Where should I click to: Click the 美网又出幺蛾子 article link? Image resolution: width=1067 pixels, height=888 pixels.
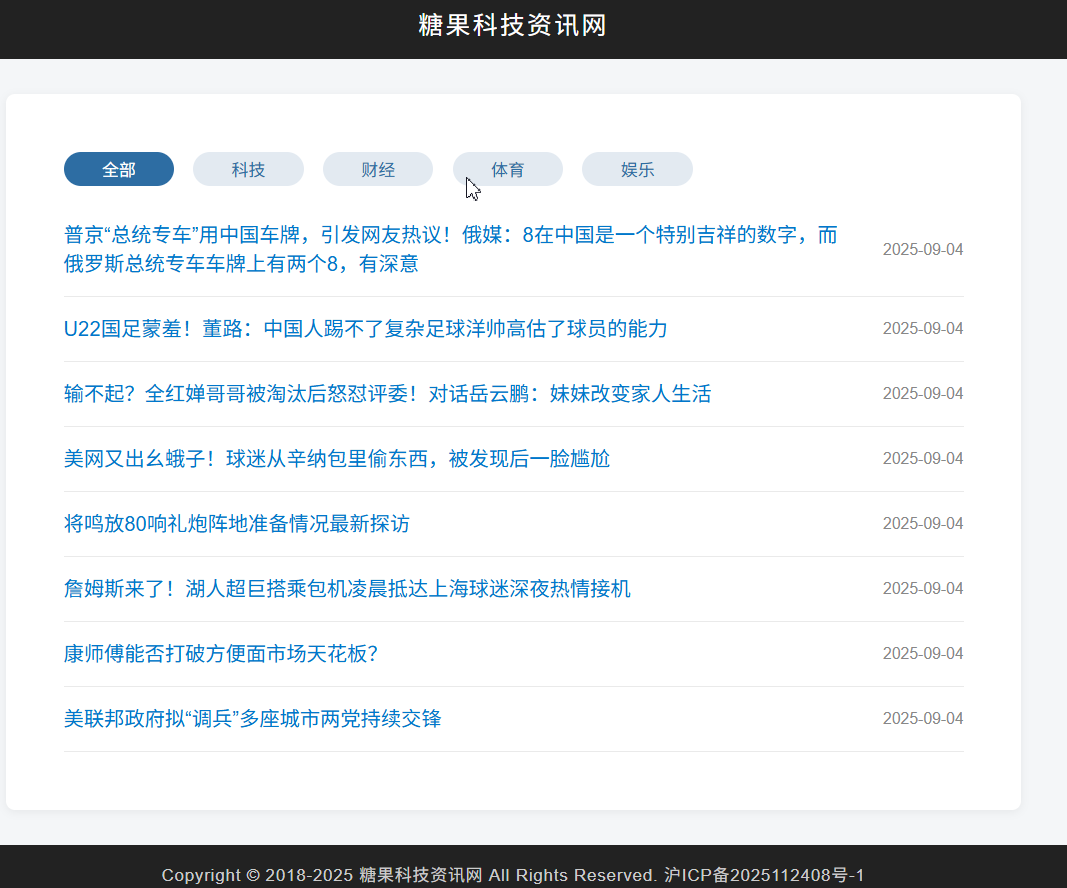(x=337, y=459)
